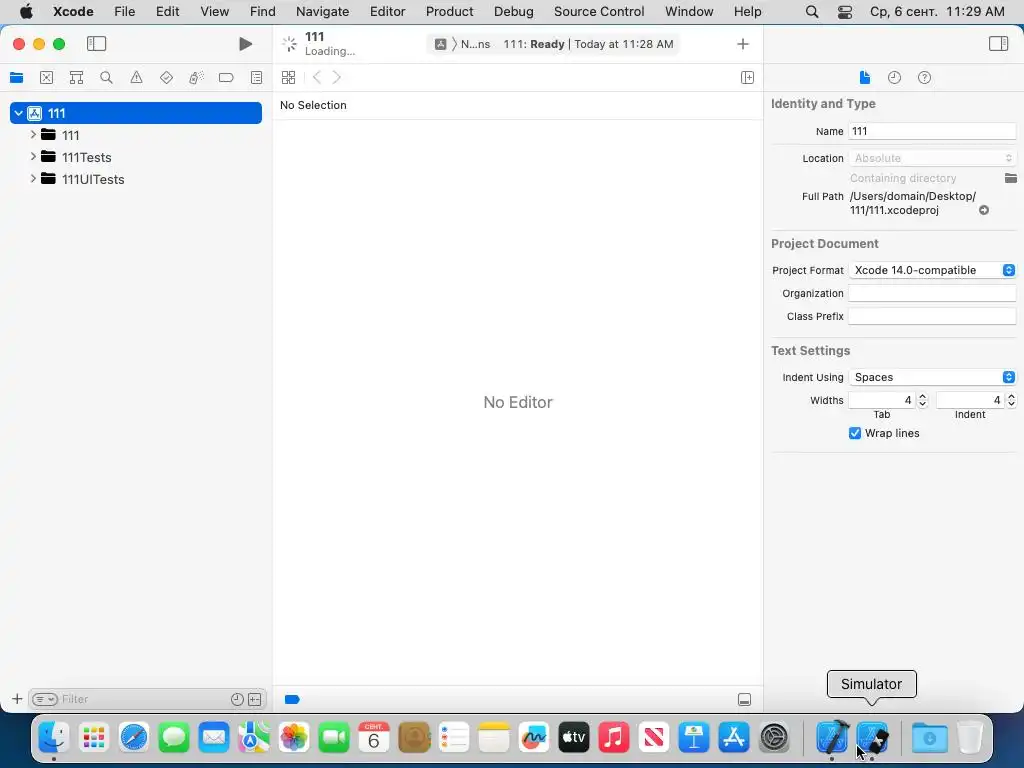Go forward with the editor right chevron

[336, 78]
